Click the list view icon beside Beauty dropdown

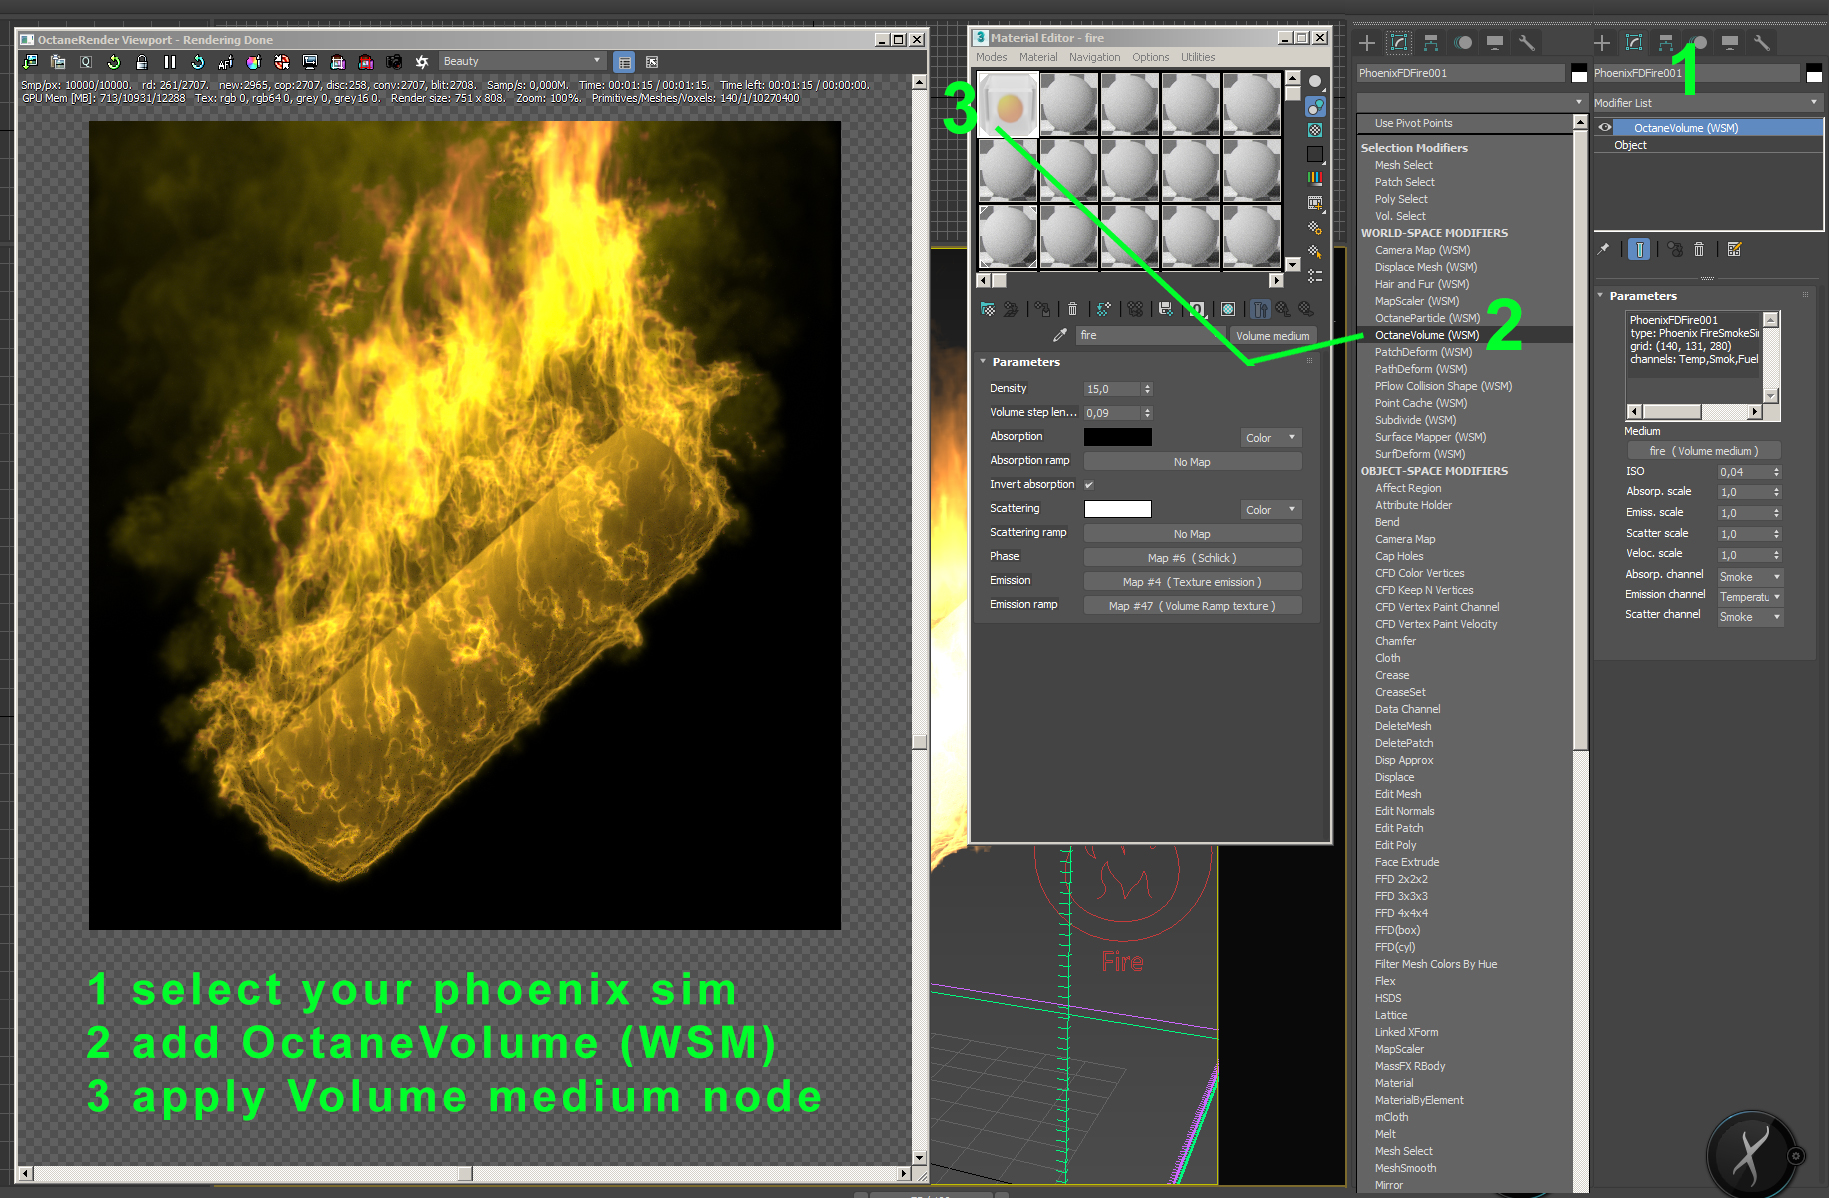coord(624,62)
